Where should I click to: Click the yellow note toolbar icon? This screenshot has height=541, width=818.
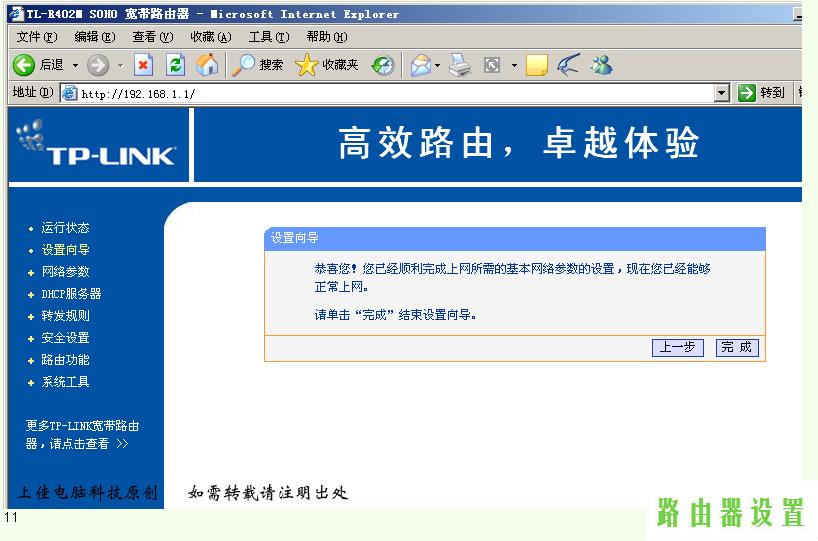coord(536,65)
